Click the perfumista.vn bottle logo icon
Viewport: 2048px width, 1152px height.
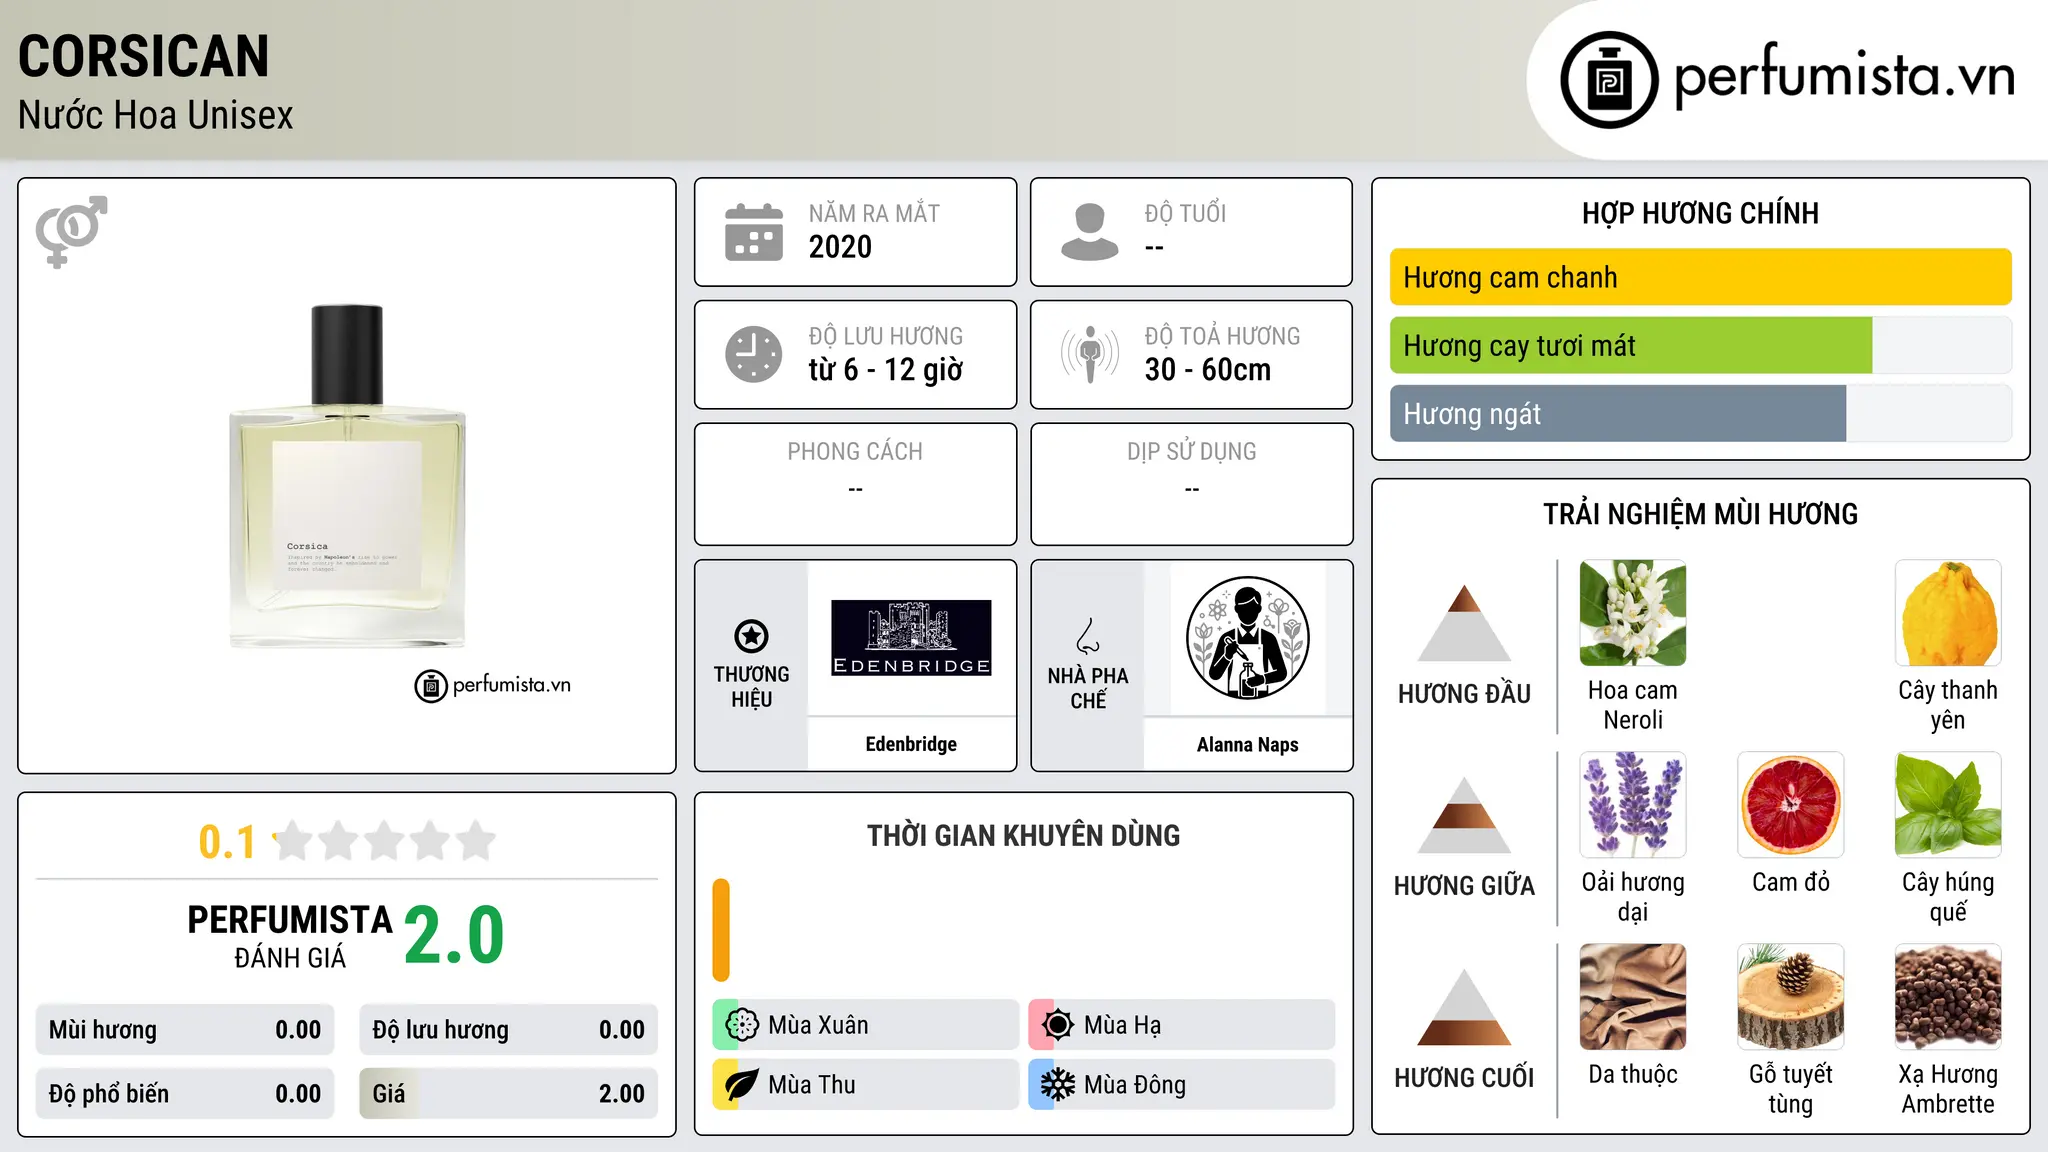click(x=1609, y=80)
